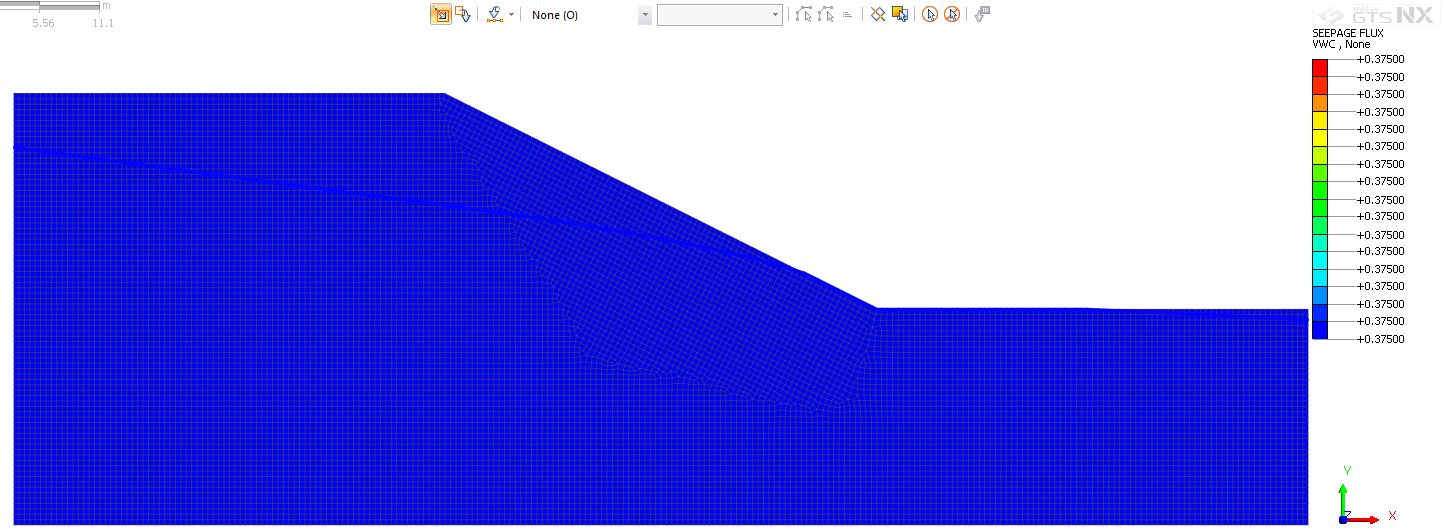Select the node snap filter icon
Viewport: 1445px width, 530px height.
click(494, 14)
